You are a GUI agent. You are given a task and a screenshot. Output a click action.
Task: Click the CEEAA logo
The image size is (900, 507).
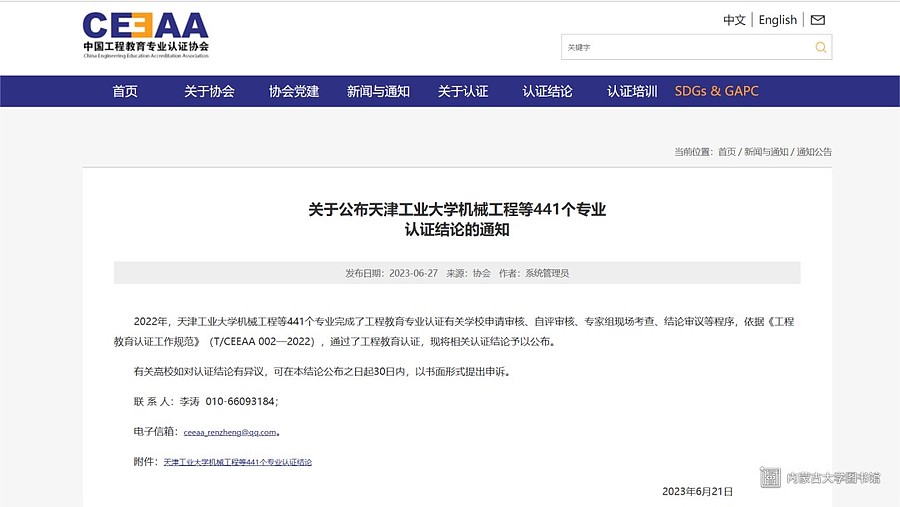(146, 36)
